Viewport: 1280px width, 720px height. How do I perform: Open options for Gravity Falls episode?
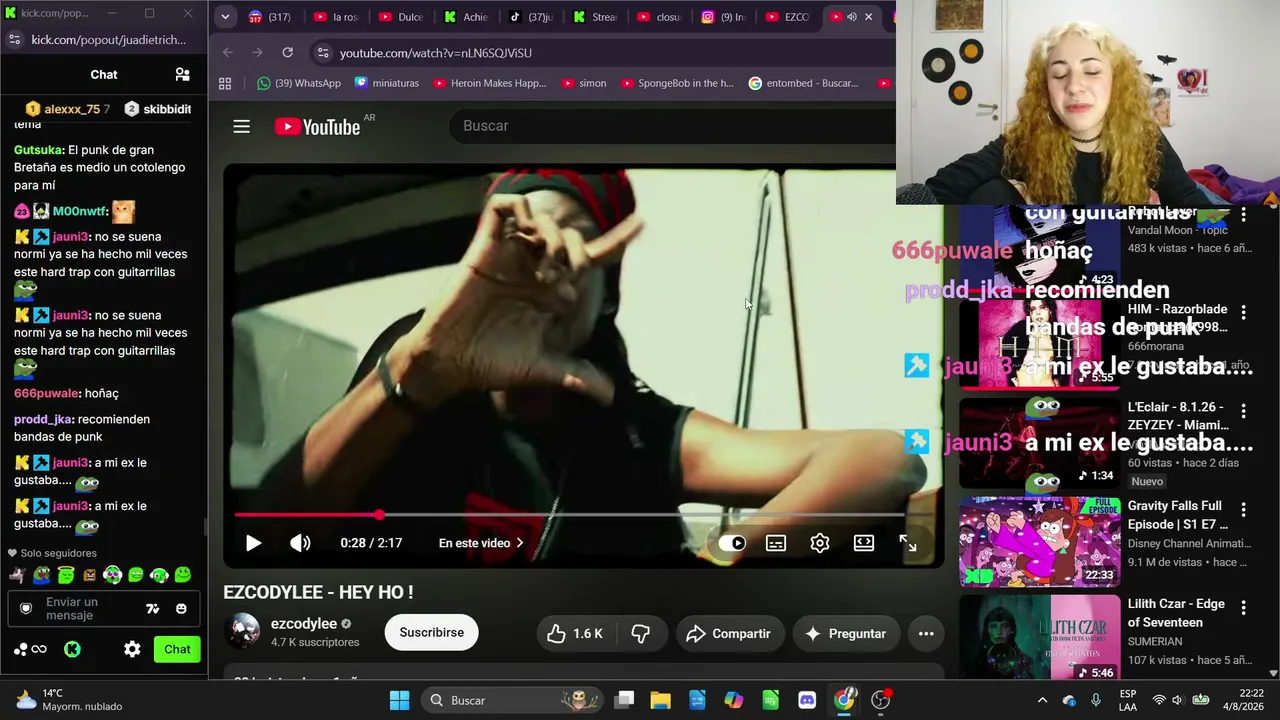click(1243, 509)
